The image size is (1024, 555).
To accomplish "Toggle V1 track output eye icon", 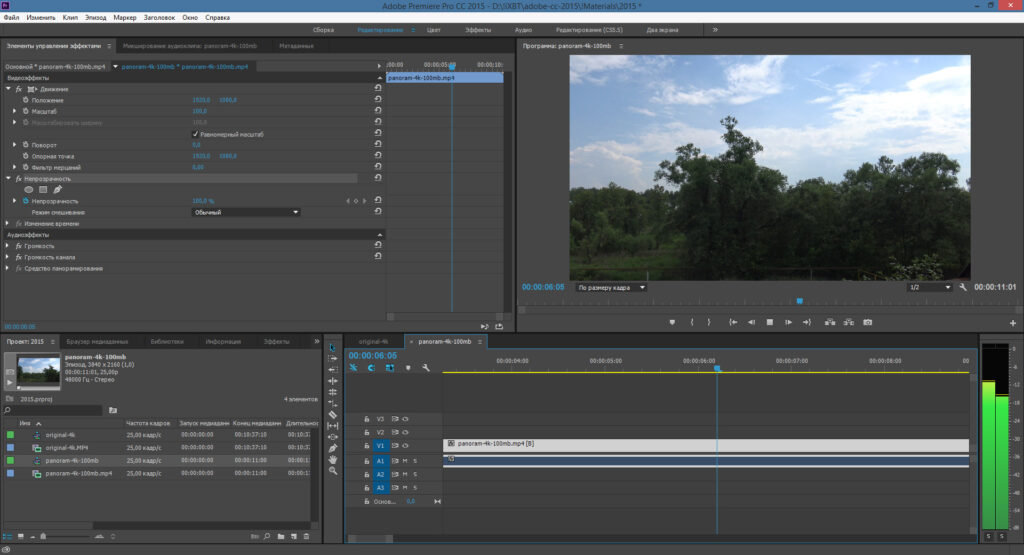I will point(405,445).
